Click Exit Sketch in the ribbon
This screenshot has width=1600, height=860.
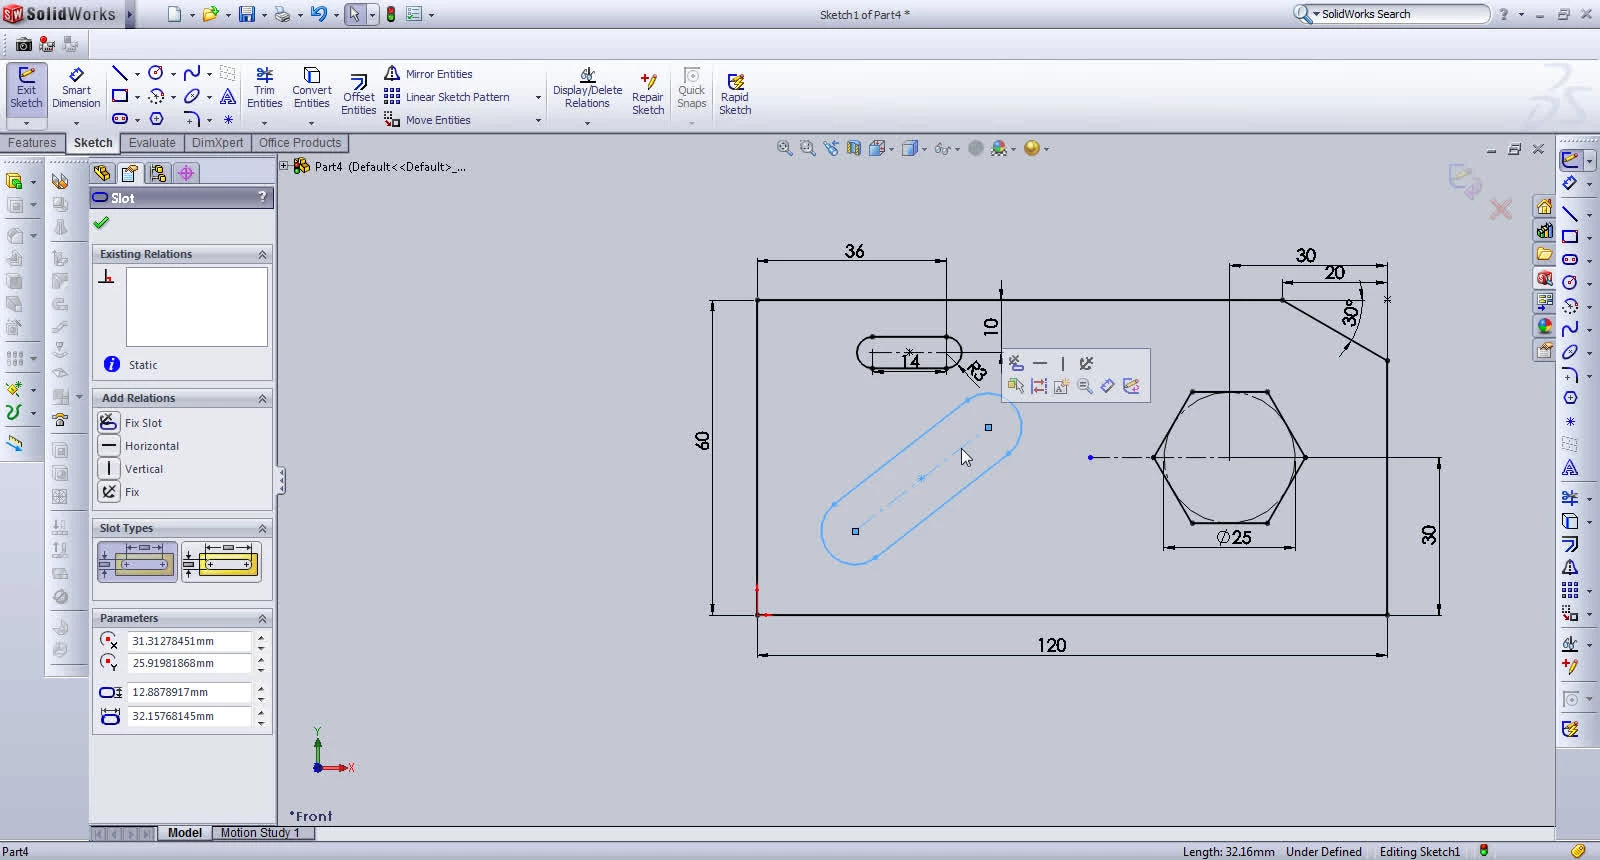click(26, 88)
